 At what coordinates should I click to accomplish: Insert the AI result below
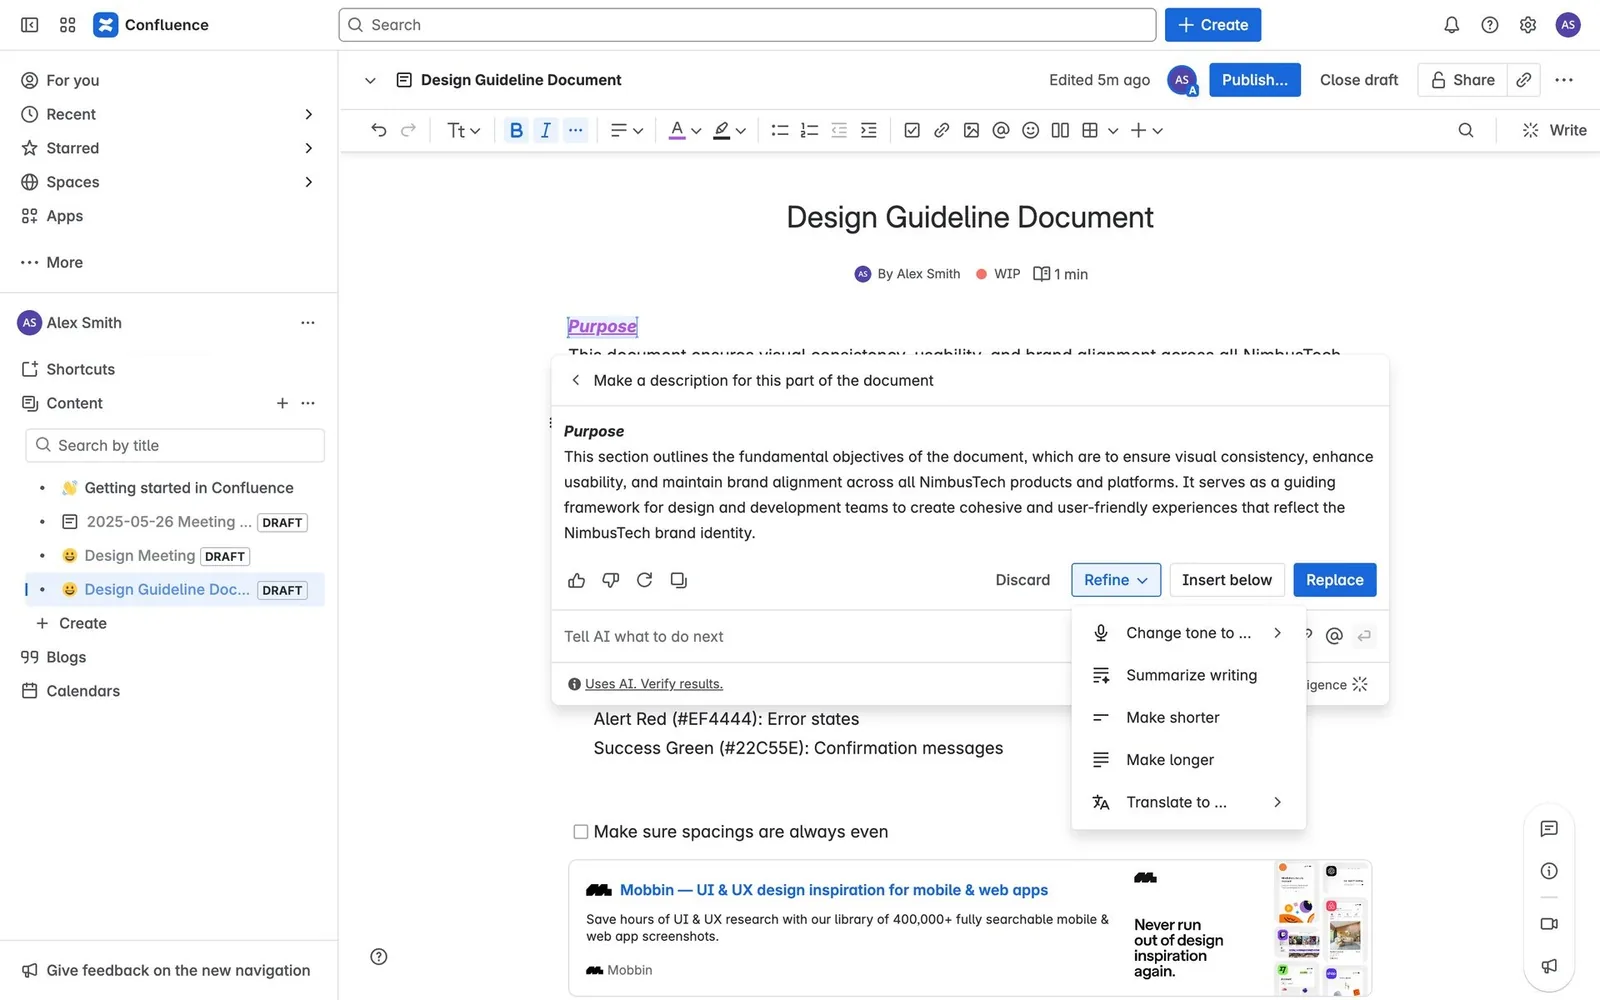1227,580
